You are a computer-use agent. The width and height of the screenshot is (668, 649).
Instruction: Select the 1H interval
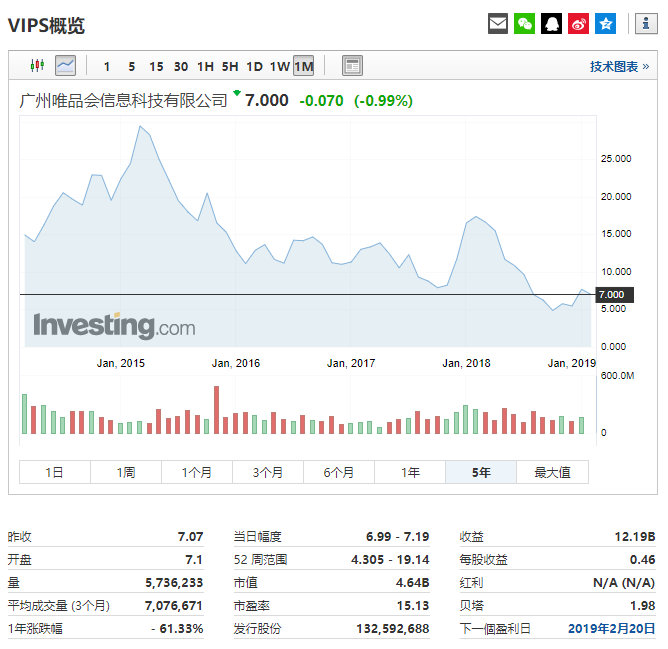[205, 66]
